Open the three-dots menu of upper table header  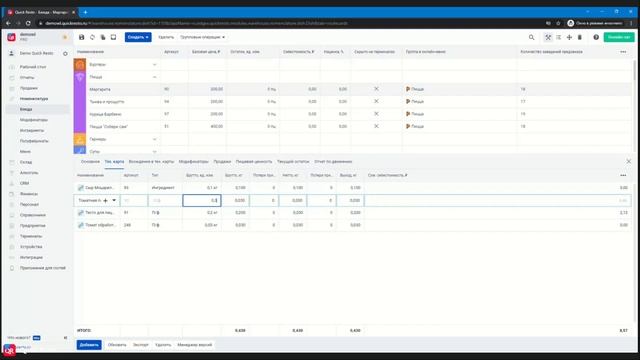point(623,52)
